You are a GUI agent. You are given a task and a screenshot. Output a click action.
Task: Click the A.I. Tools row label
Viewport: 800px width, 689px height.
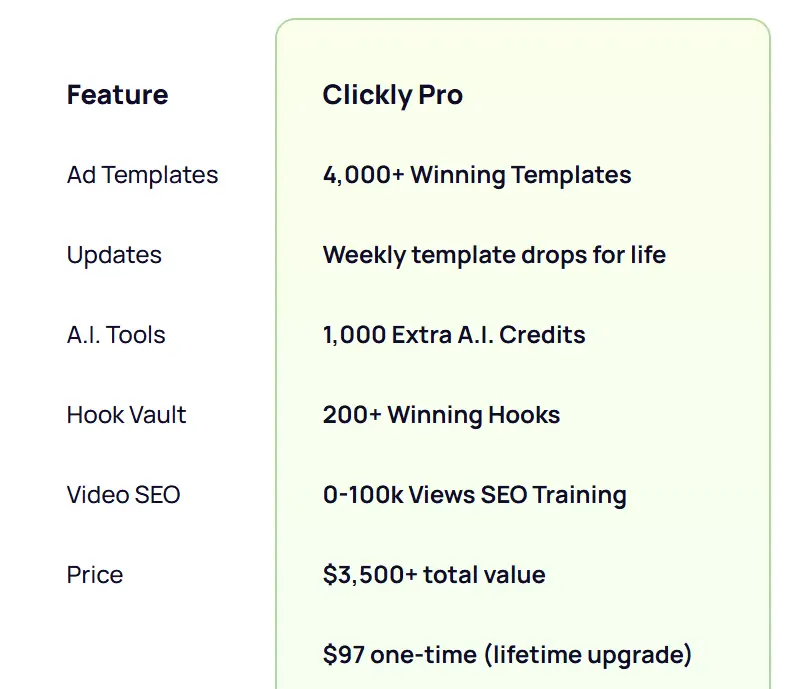coord(116,335)
